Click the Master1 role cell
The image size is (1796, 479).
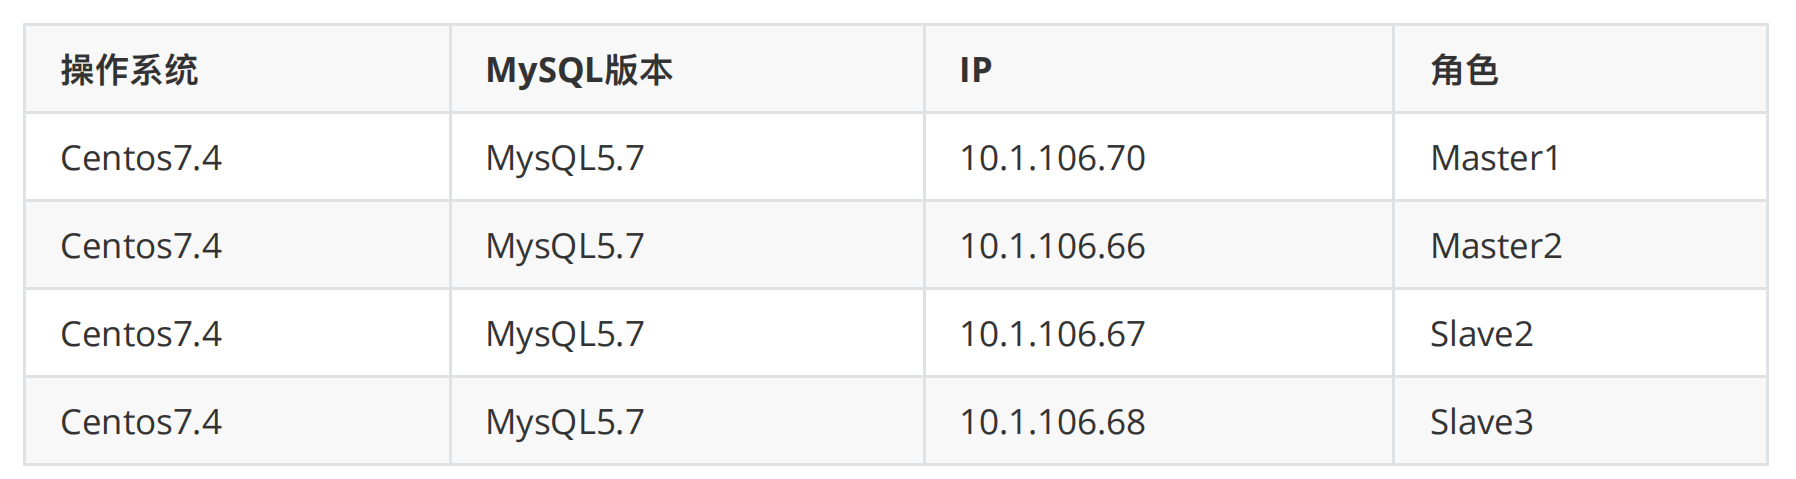click(1495, 158)
